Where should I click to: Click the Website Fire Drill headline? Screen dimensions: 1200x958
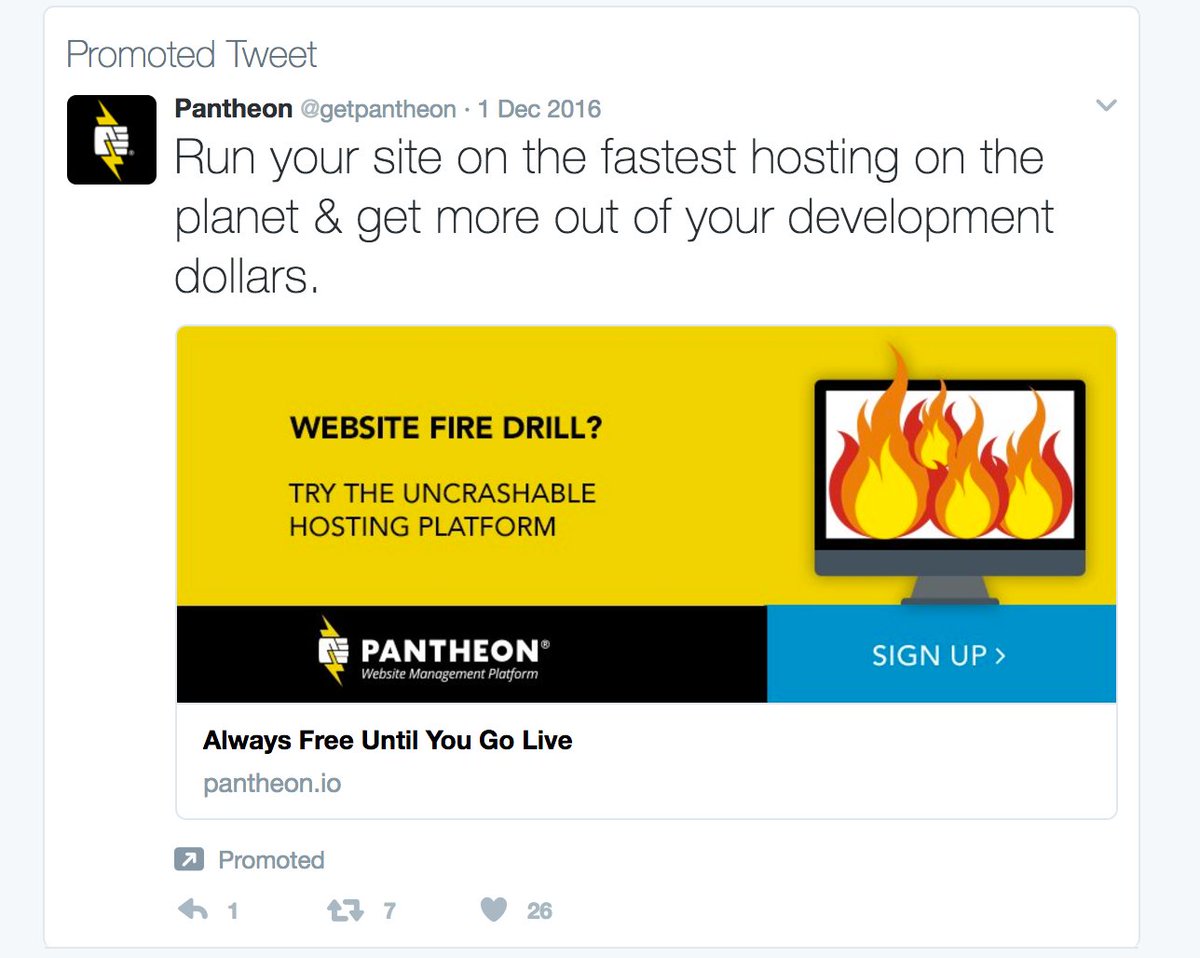click(x=446, y=428)
